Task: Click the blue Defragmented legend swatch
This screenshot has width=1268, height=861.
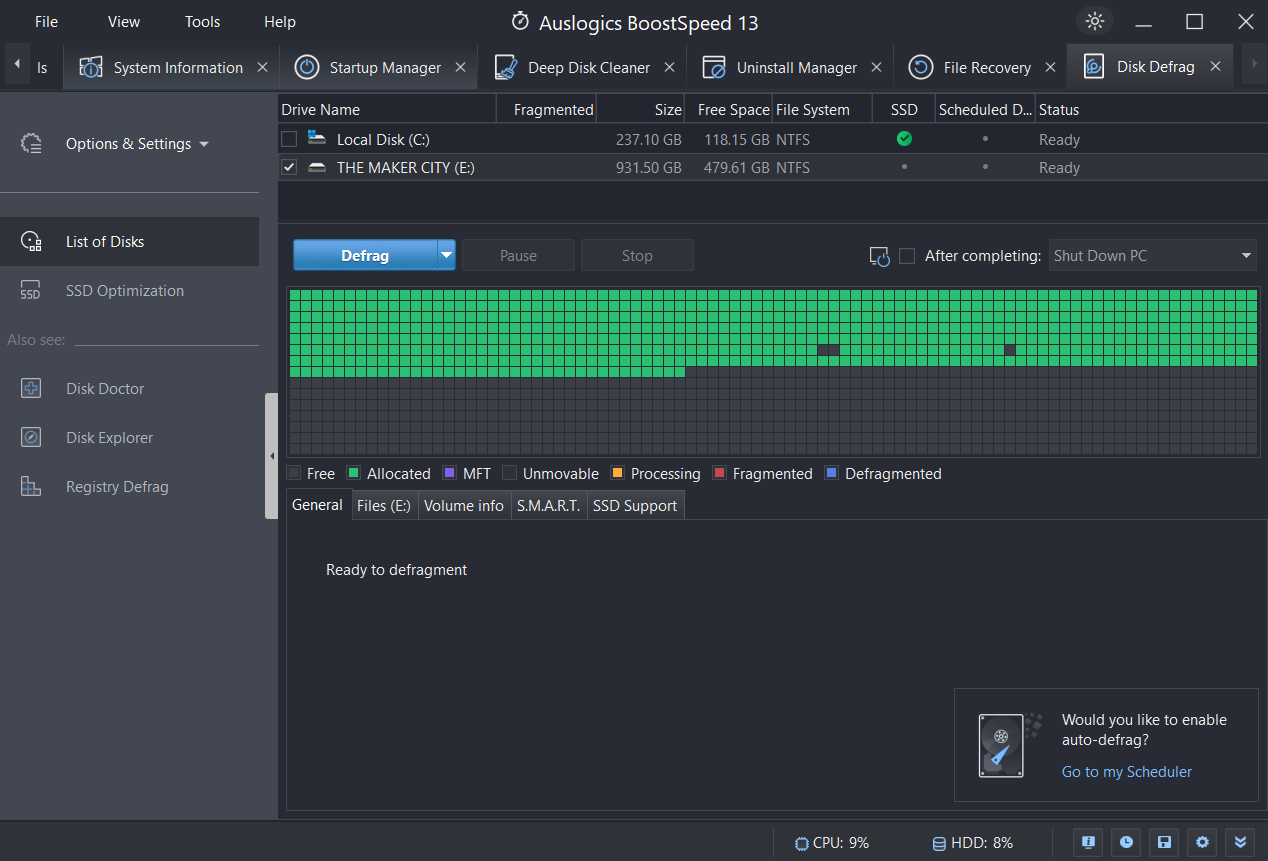Action: [831, 473]
